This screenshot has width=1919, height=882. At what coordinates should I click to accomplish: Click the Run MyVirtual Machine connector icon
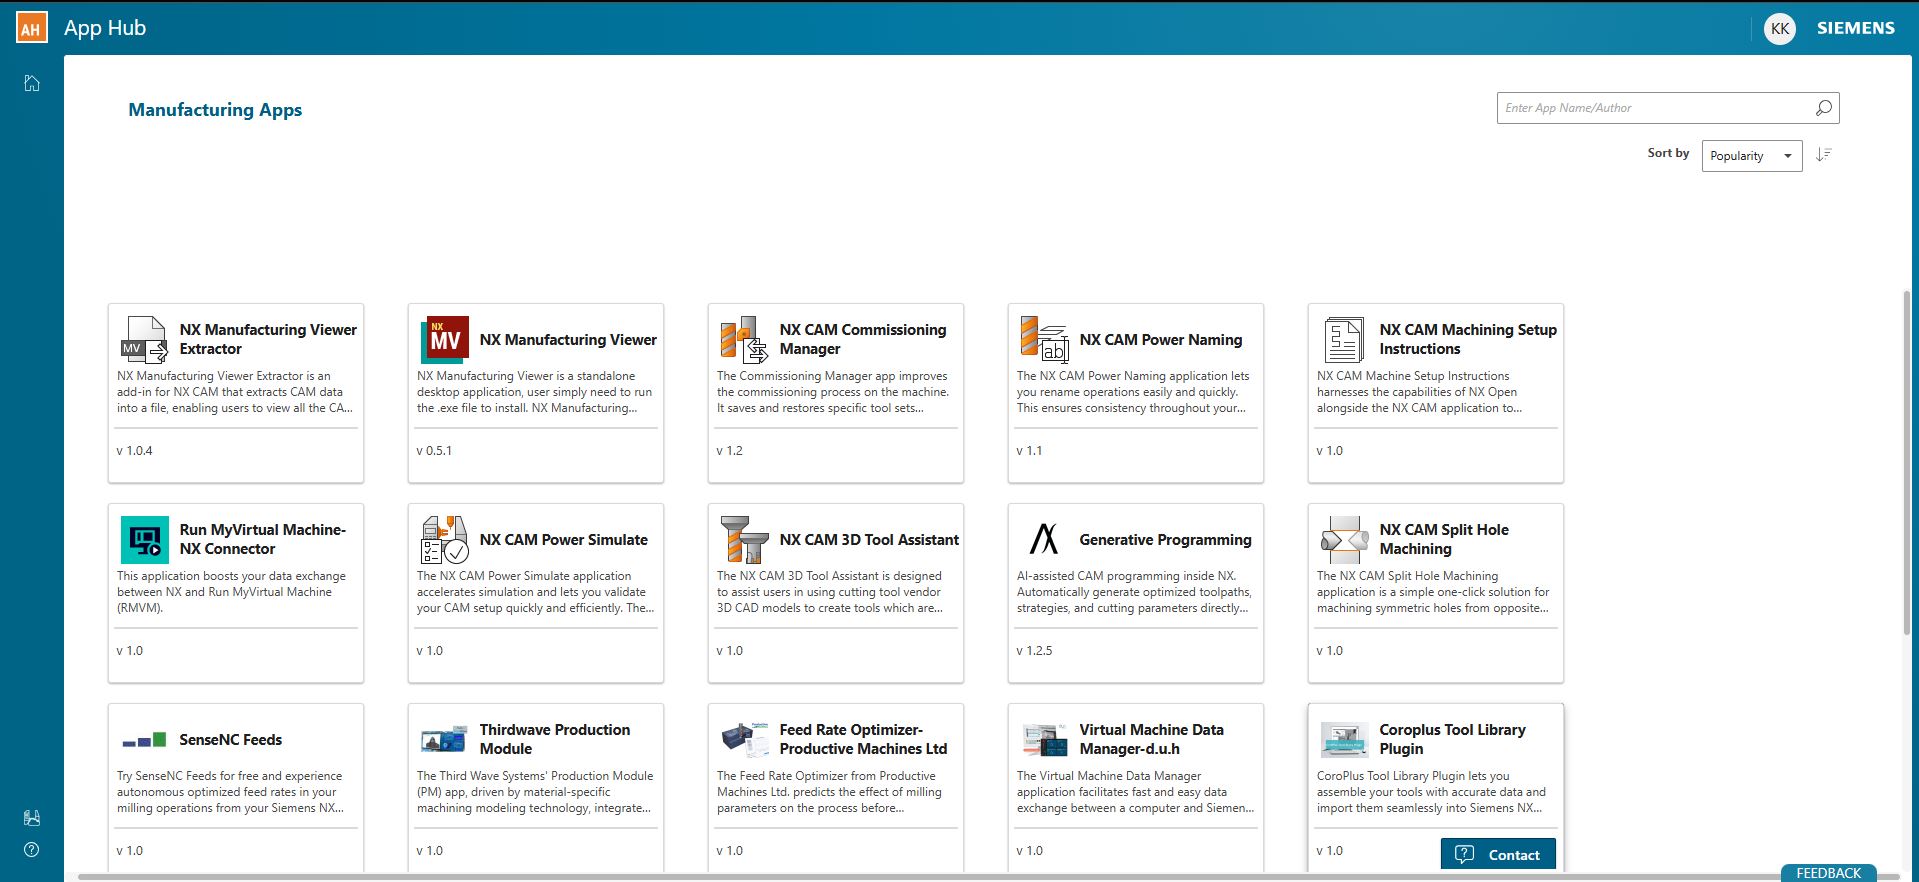coord(144,540)
